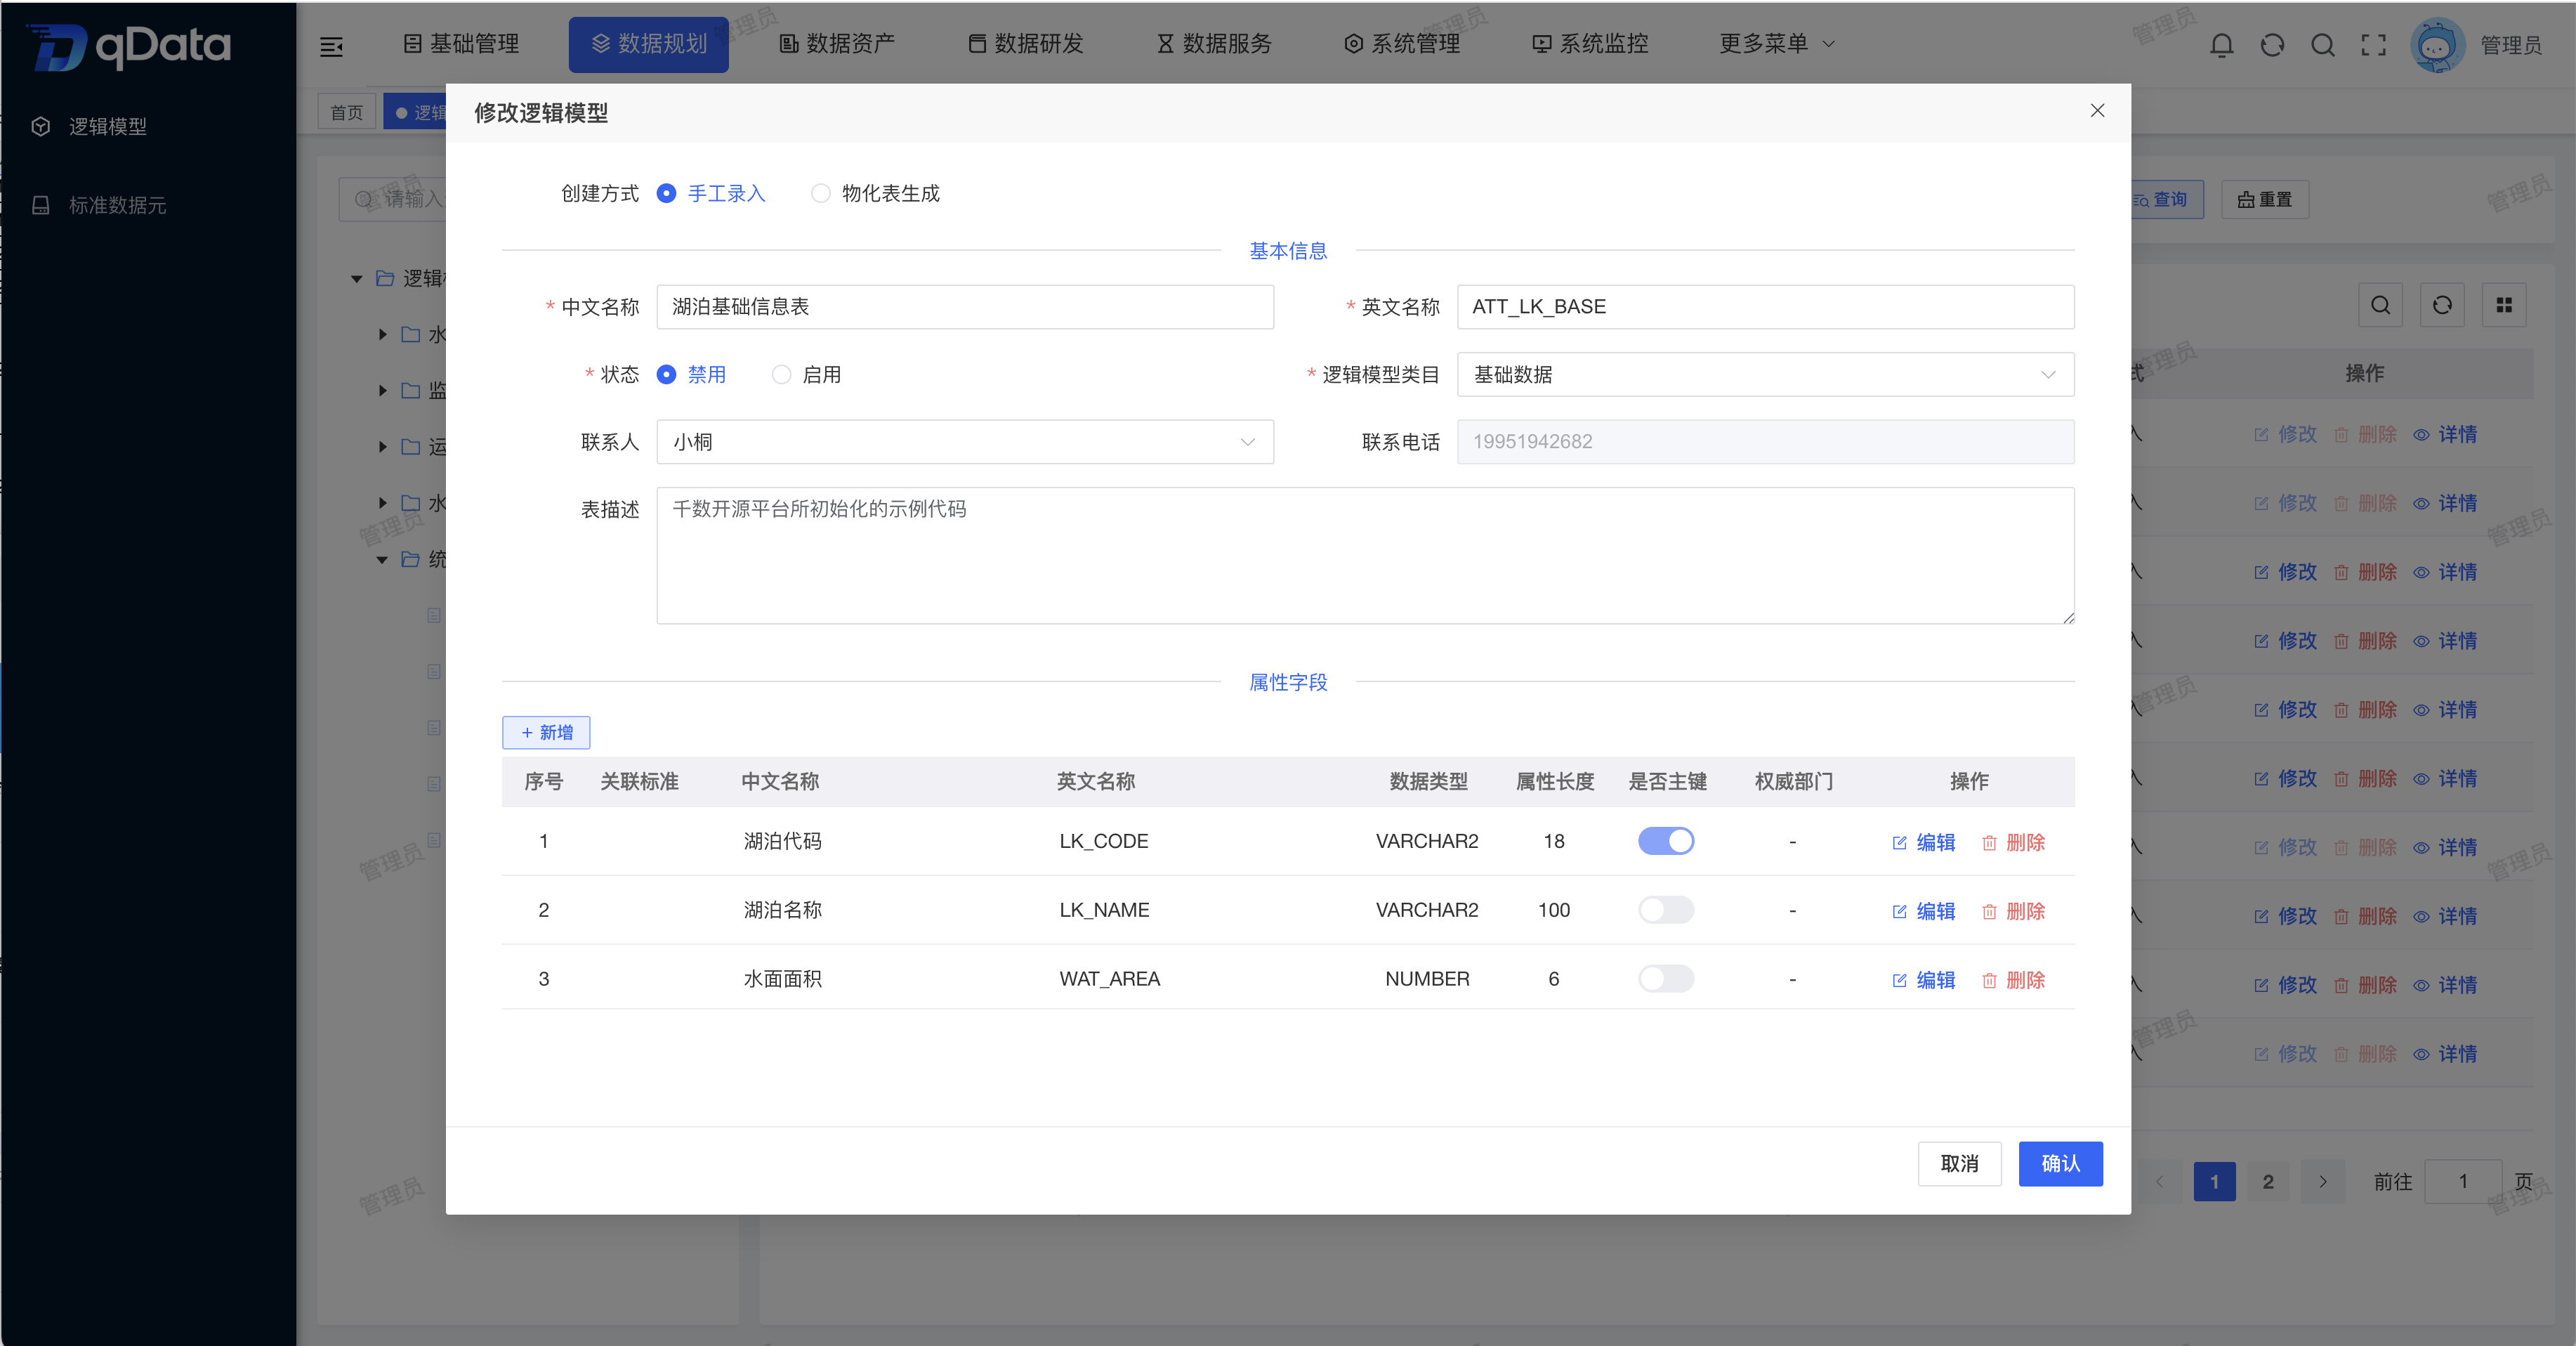The height and width of the screenshot is (1346, 2576).
Task: Open the administrator avatar menu
Action: tap(2437, 45)
